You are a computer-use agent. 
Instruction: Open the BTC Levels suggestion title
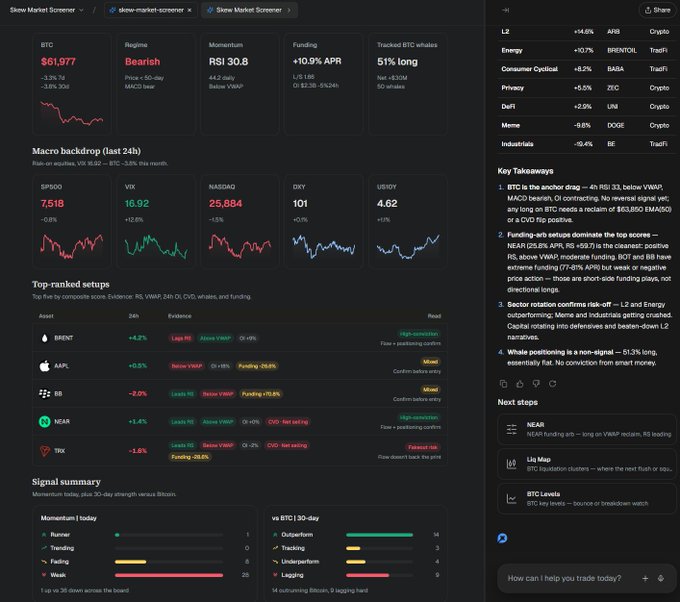543,494
